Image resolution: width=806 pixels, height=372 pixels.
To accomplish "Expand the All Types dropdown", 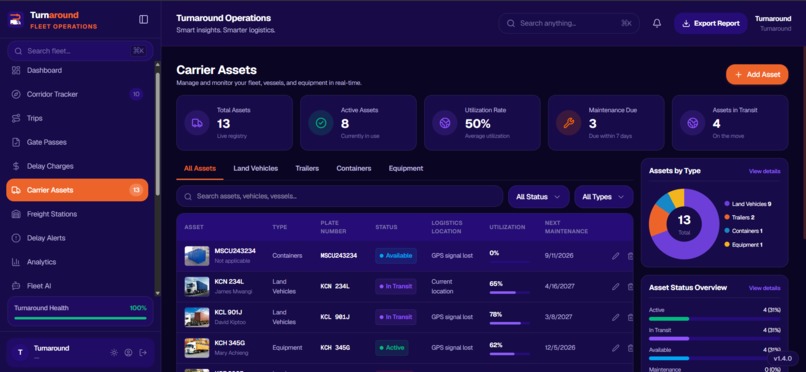I will (x=603, y=197).
